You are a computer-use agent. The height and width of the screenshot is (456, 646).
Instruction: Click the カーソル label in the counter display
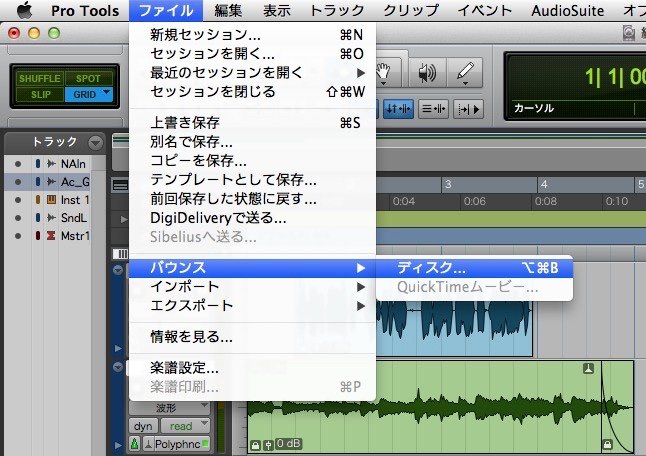[534, 108]
